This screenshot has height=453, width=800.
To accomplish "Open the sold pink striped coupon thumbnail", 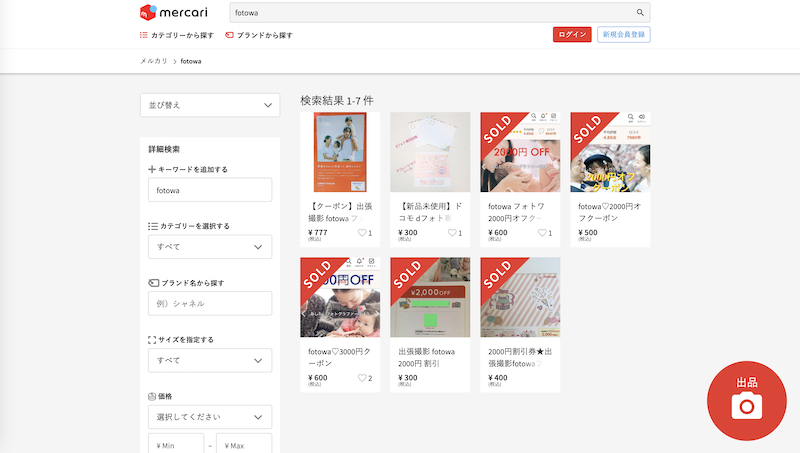I will tap(520, 297).
